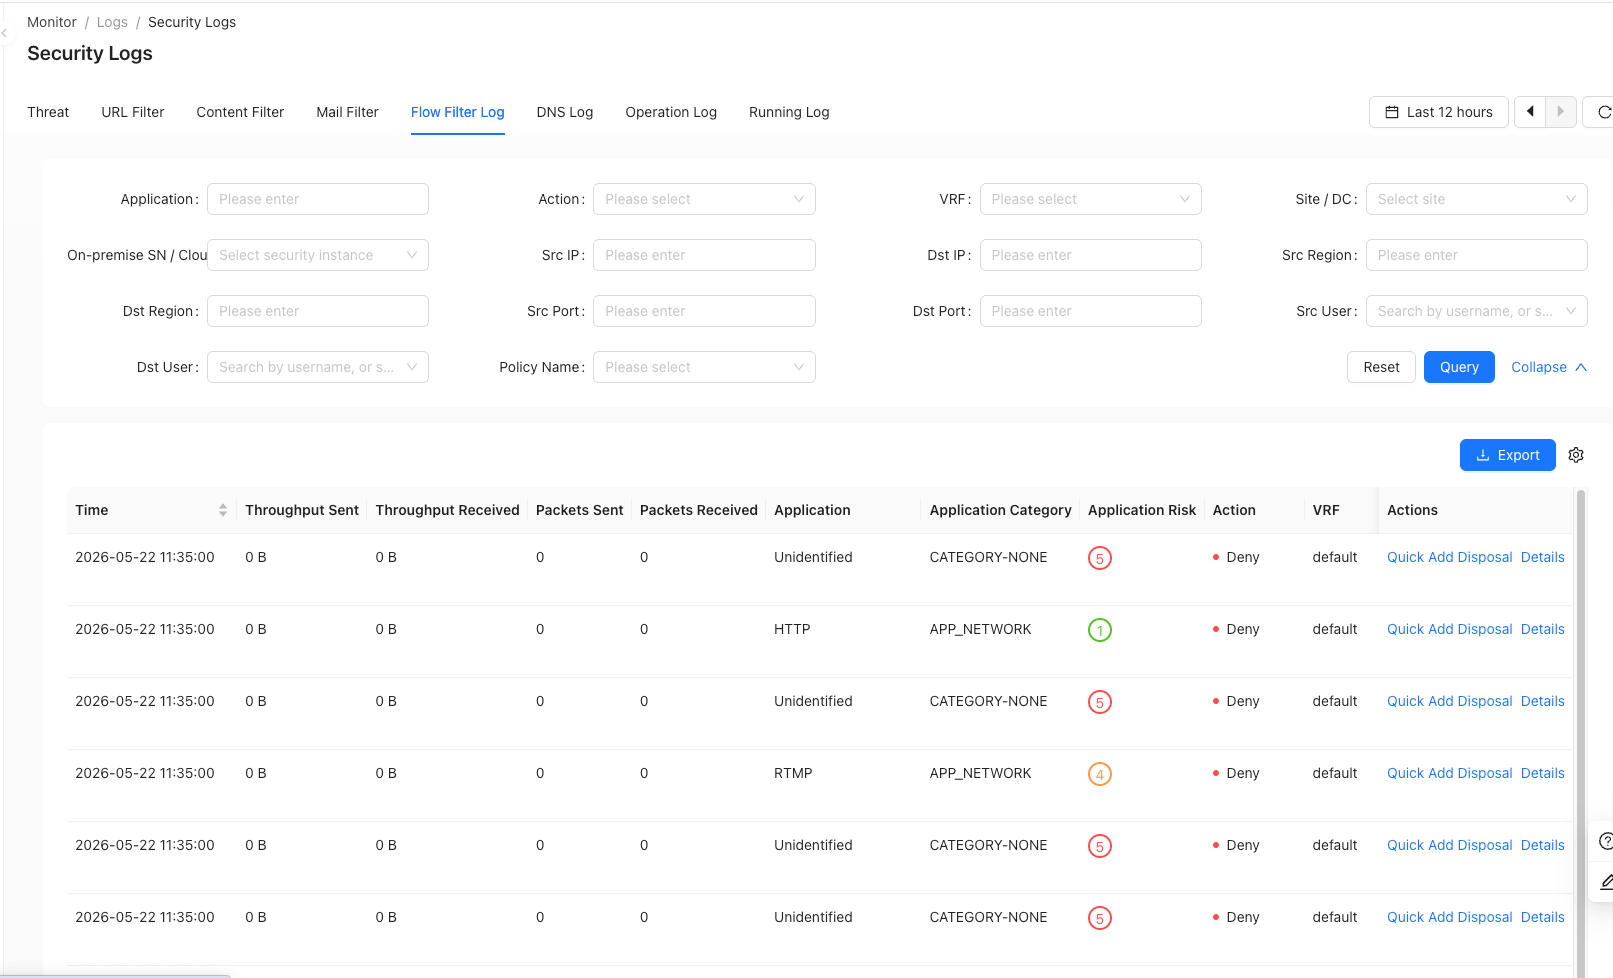Click the Packets Received column header
The image size is (1613, 978).
[698, 510]
